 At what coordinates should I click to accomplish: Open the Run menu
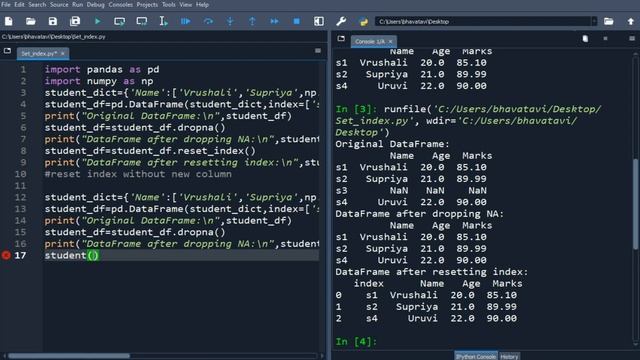tap(78, 4)
